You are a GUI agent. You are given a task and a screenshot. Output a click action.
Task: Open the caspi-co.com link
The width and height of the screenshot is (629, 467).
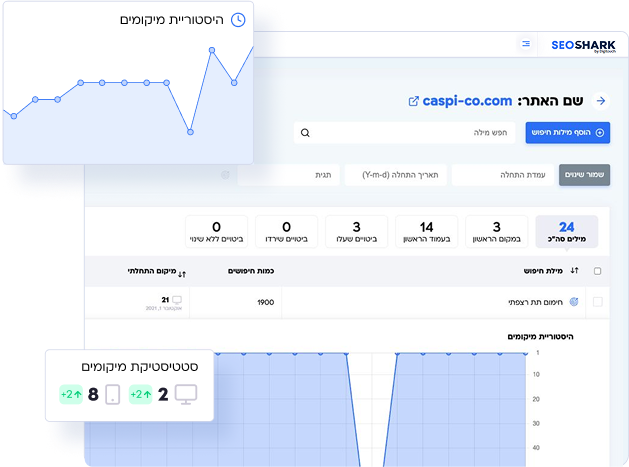coord(467,101)
